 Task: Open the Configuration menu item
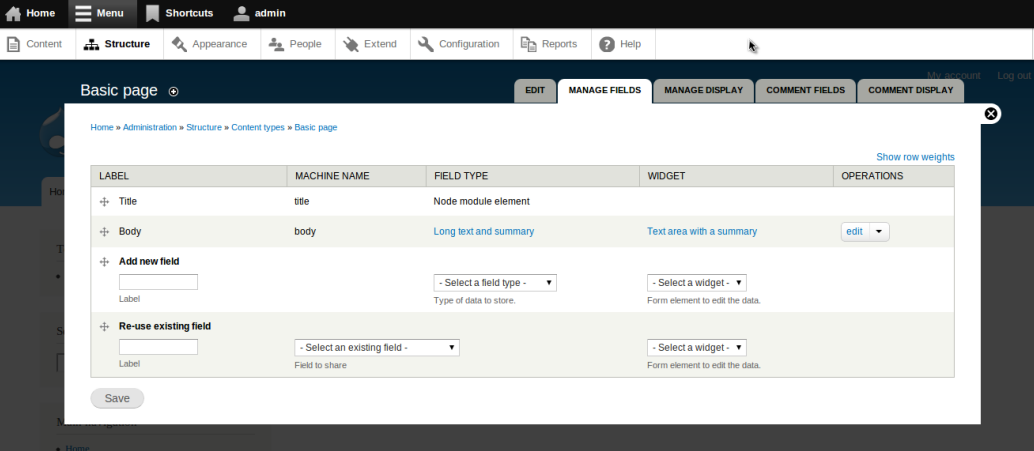click(x=461, y=44)
